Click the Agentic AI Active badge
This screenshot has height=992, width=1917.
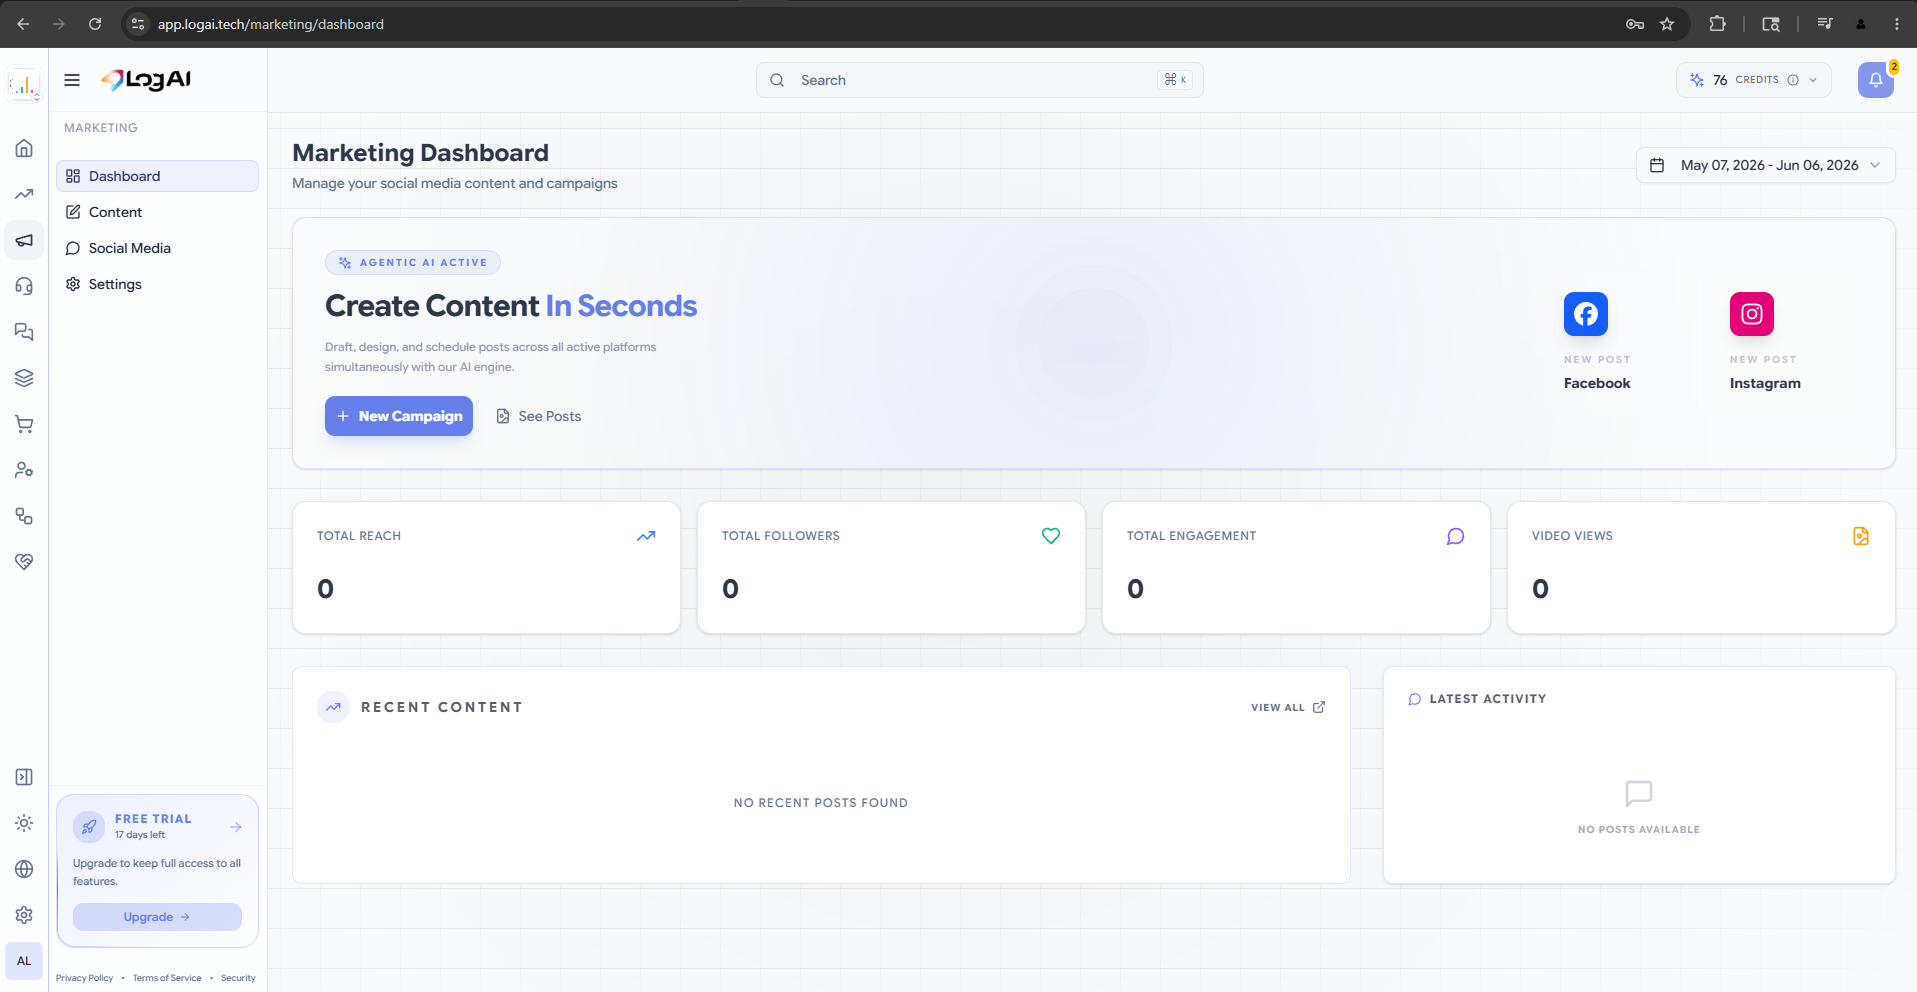413,262
